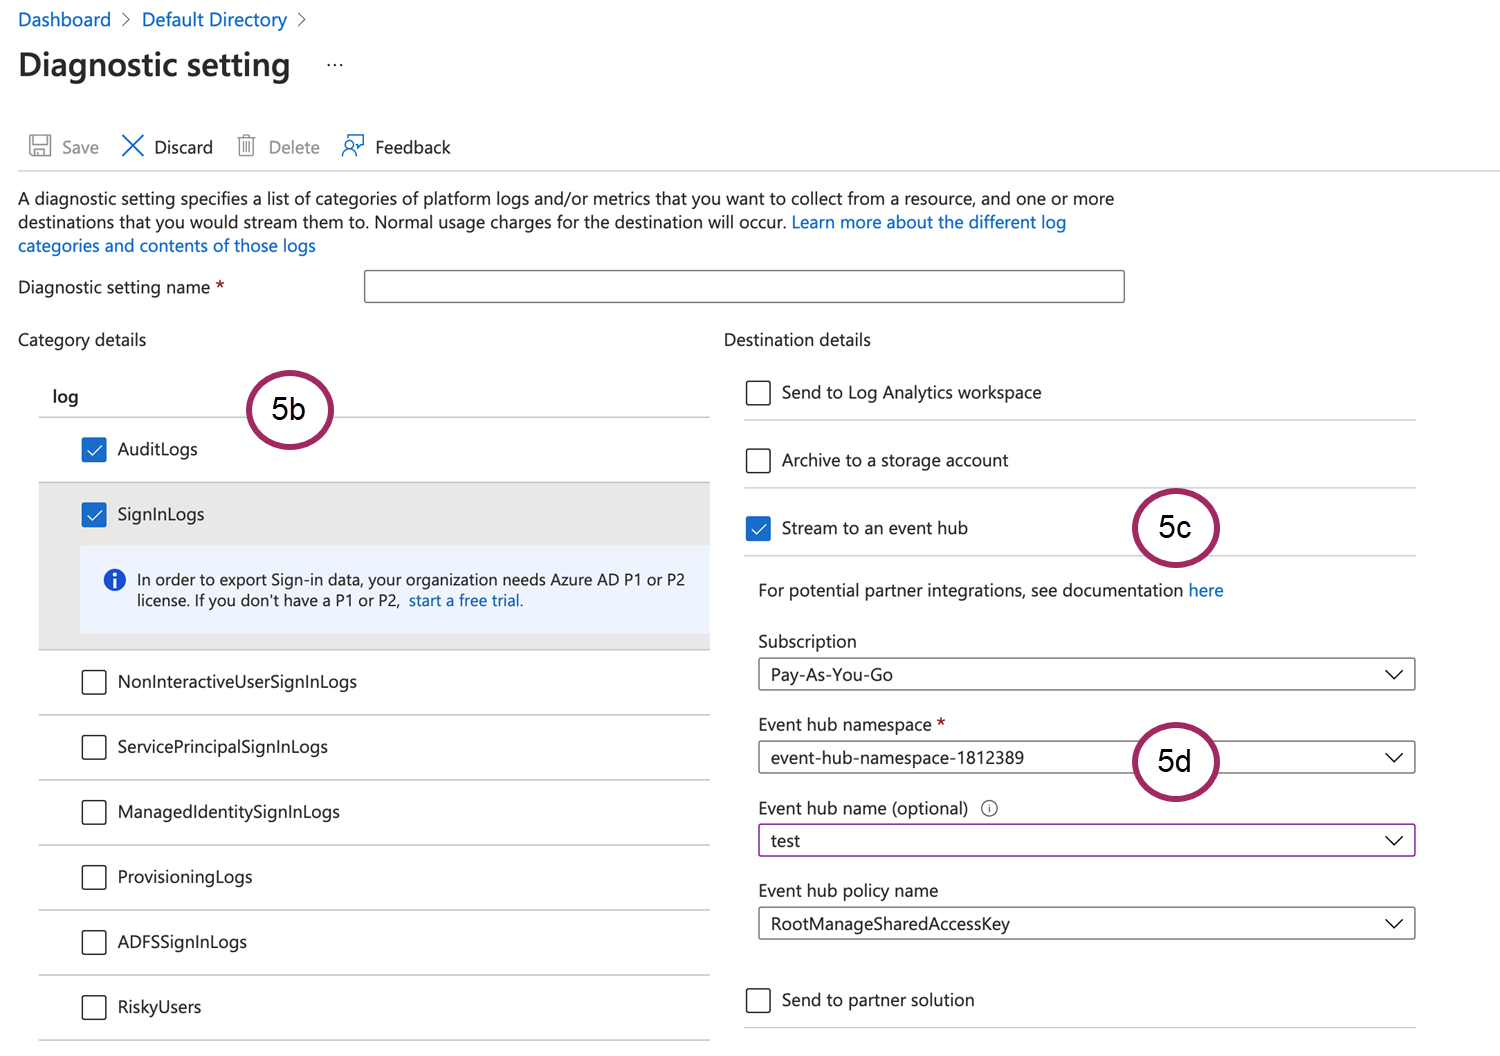Uncheck the AuditLogs checkbox
Screen dimensions: 1500x1056
[x=93, y=449]
